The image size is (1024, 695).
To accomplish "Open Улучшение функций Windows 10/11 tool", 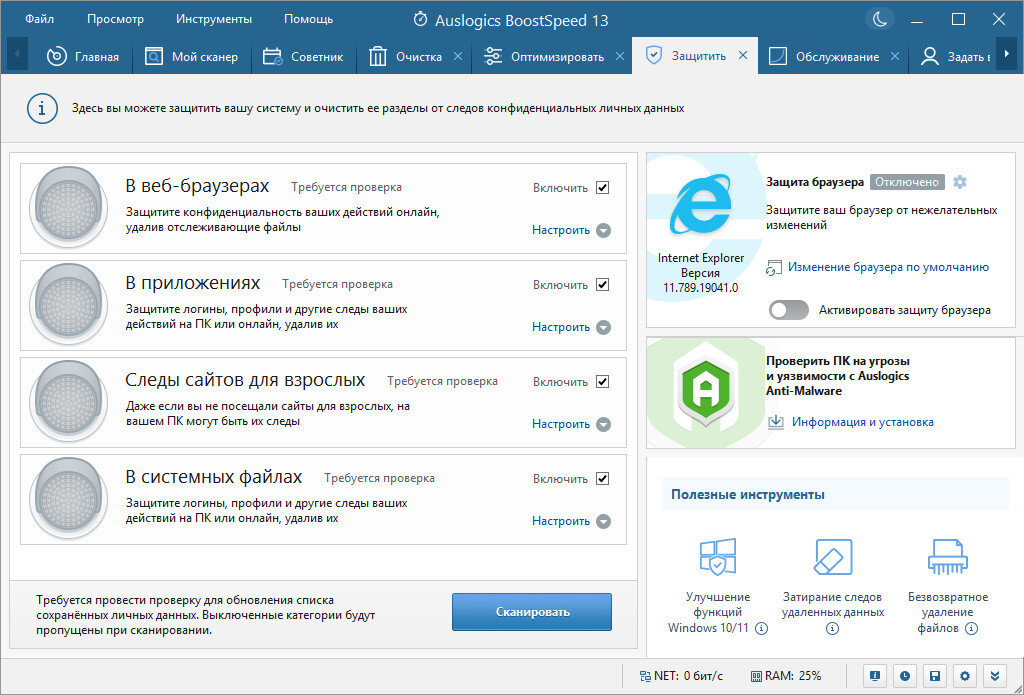I will pos(718,586).
